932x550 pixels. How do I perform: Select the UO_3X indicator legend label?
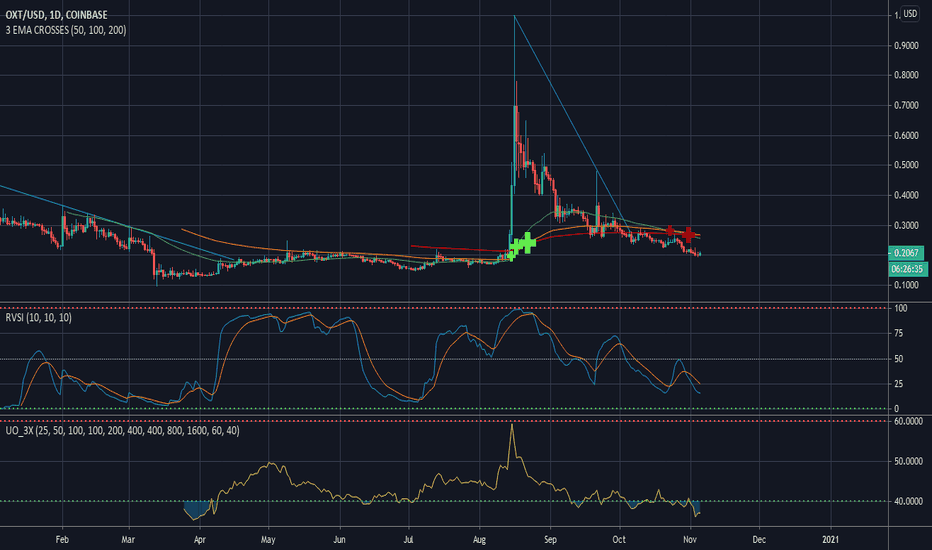[122, 430]
